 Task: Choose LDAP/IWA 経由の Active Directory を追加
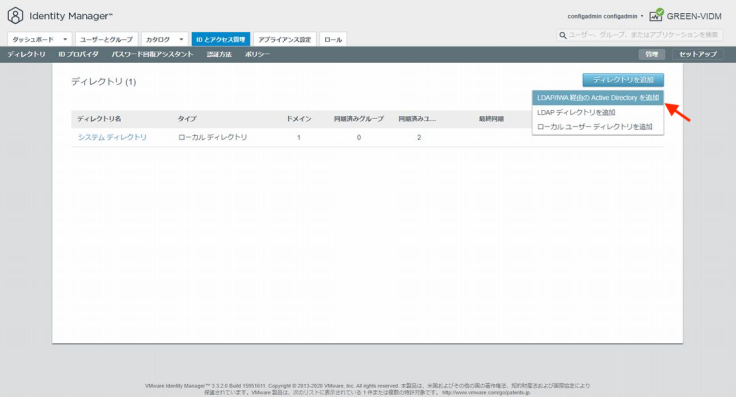(x=598, y=98)
